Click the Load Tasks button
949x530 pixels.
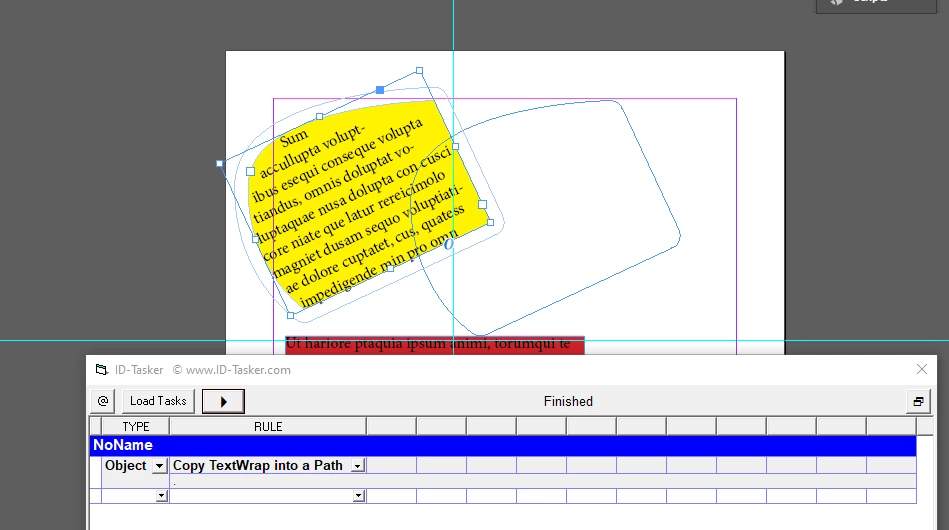(x=158, y=401)
